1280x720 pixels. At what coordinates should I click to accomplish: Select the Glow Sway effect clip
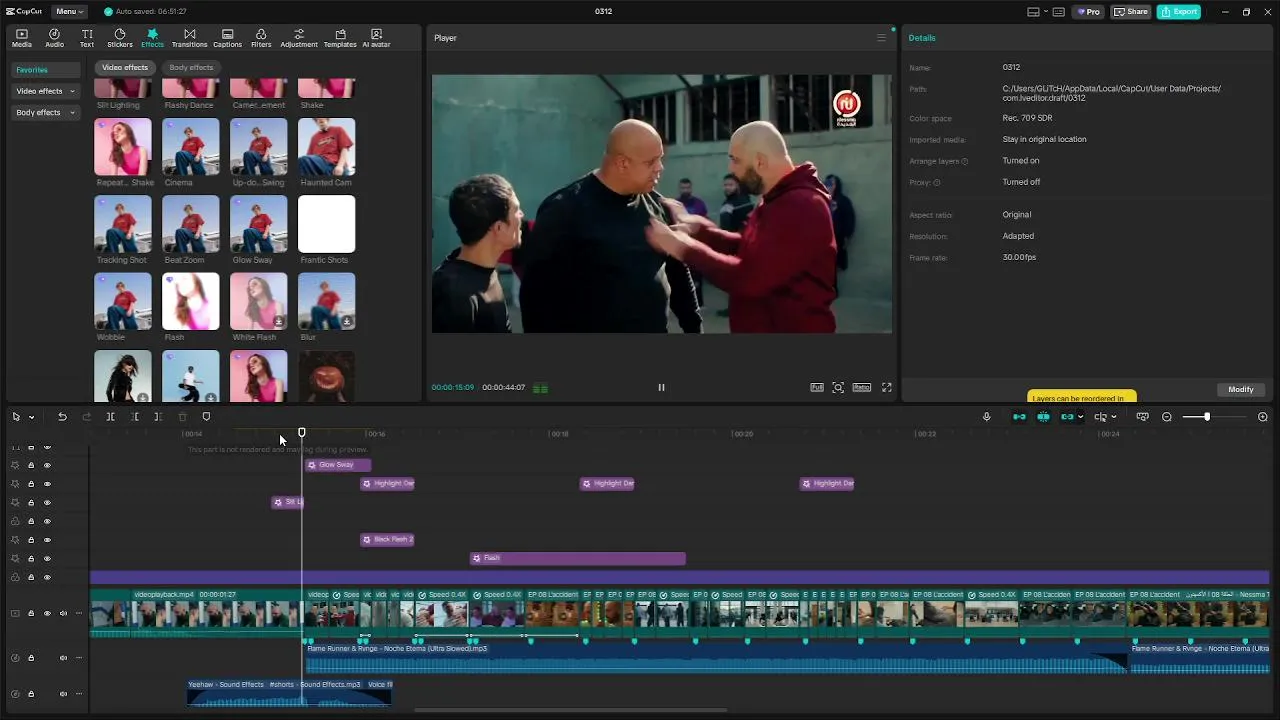338,465
